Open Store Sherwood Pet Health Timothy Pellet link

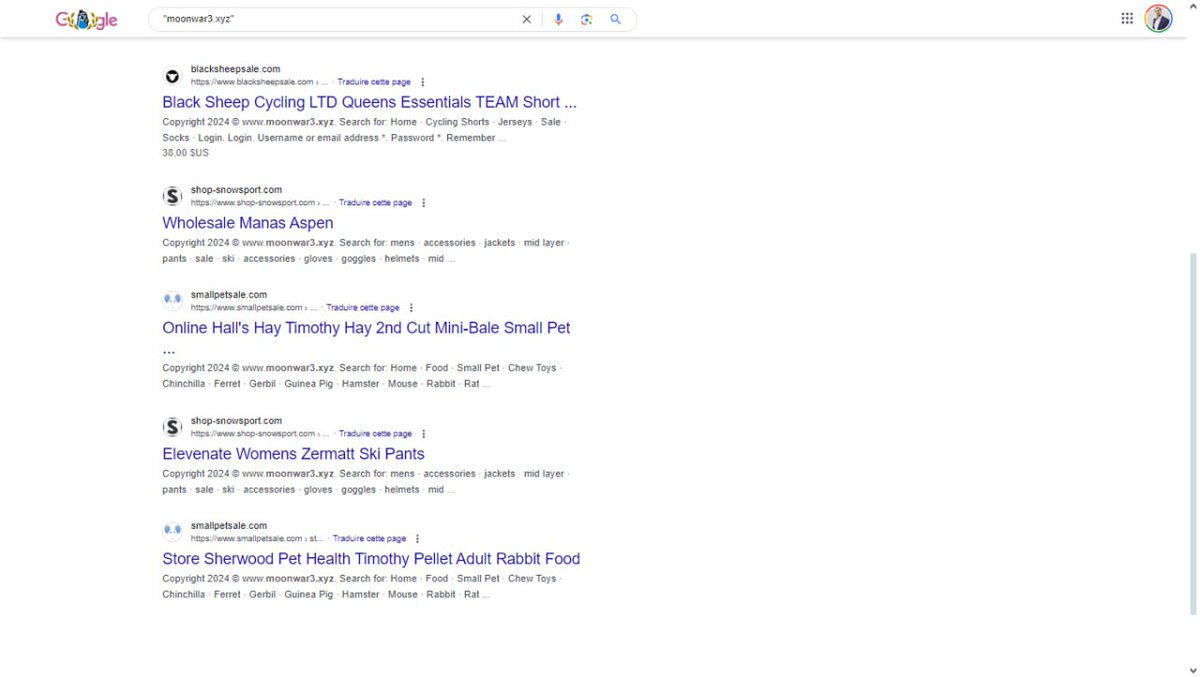tap(371, 559)
